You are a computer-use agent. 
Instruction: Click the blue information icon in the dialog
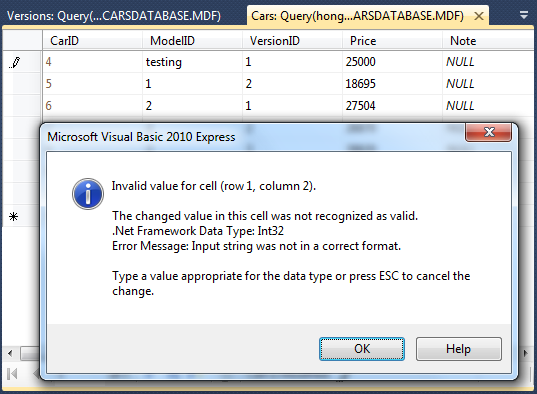(x=88, y=194)
